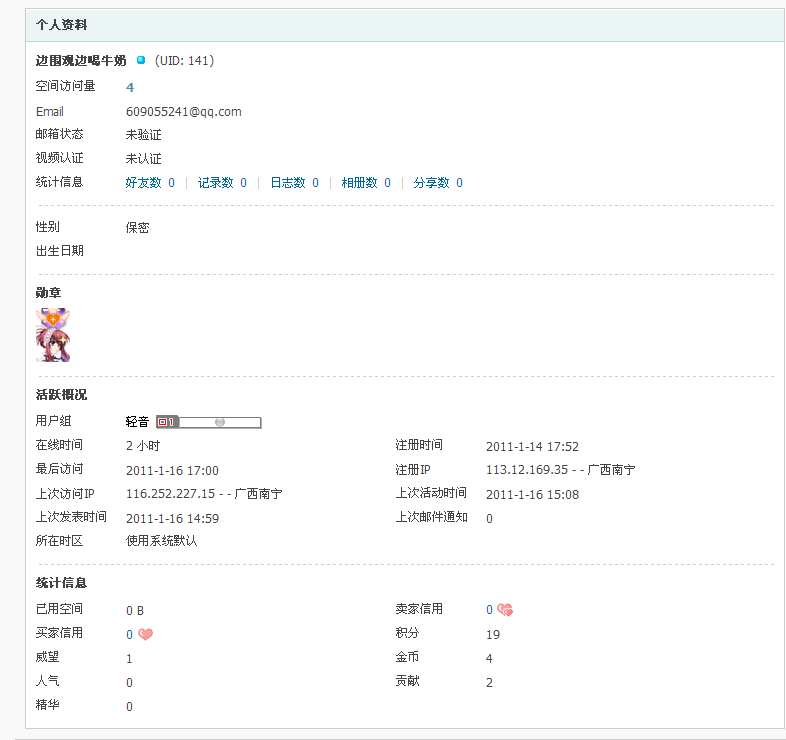Click the 未认证 video verification value

pyautogui.click(x=143, y=158)
